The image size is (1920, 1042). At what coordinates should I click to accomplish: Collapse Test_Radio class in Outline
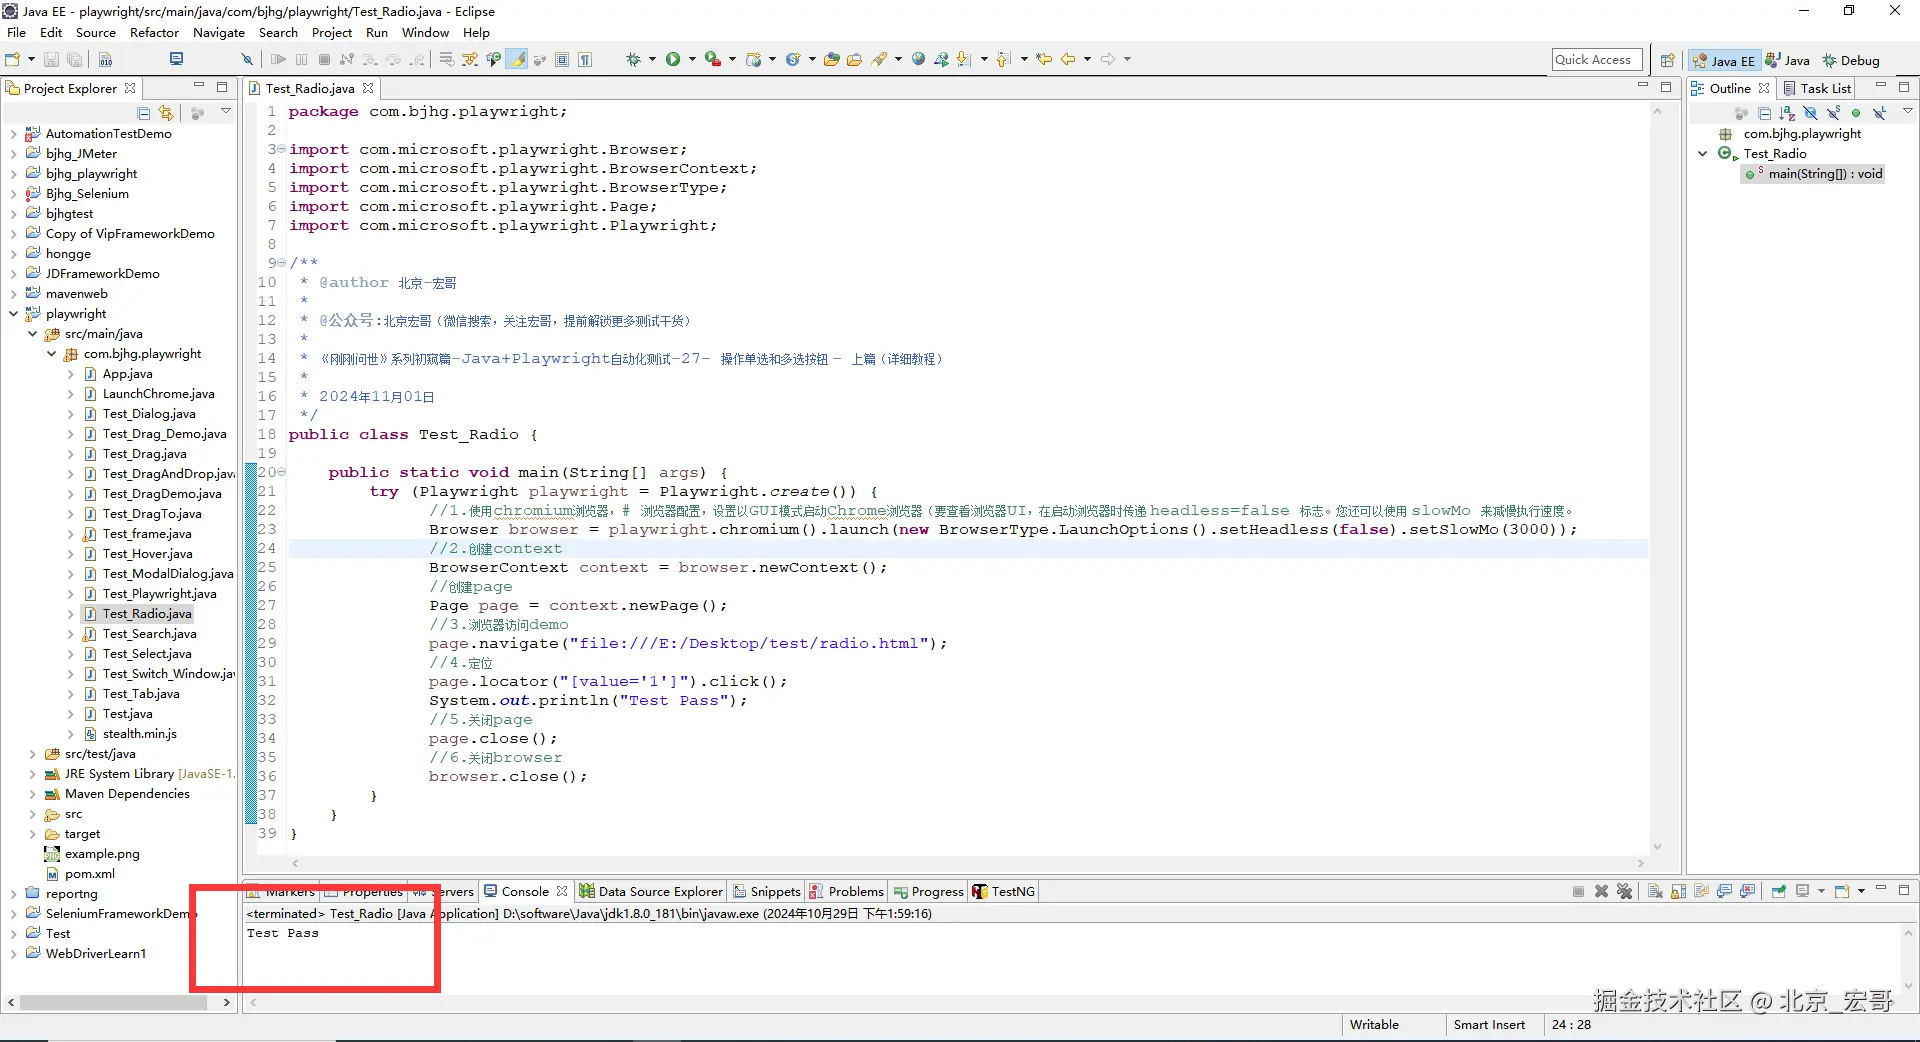1703,154
